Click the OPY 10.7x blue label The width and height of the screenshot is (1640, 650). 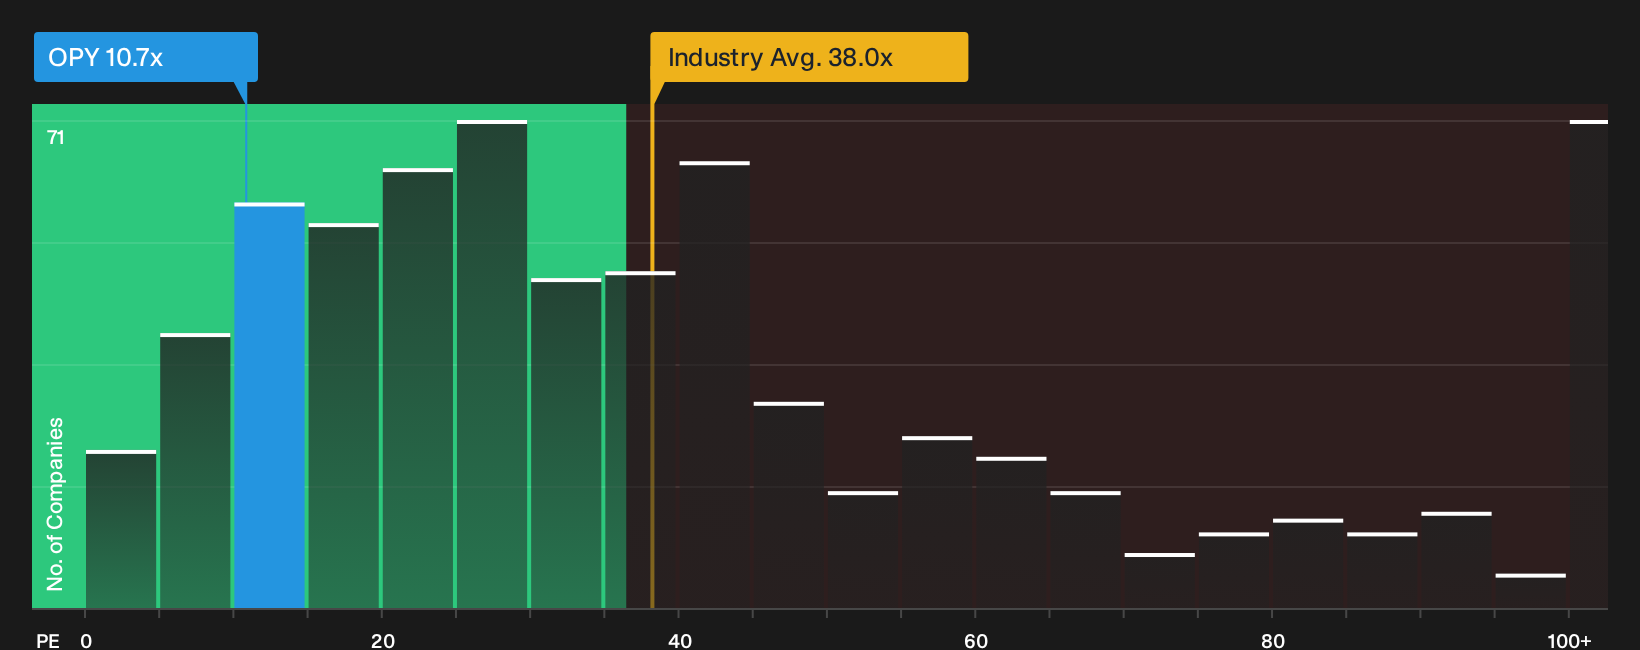[146, 57]
